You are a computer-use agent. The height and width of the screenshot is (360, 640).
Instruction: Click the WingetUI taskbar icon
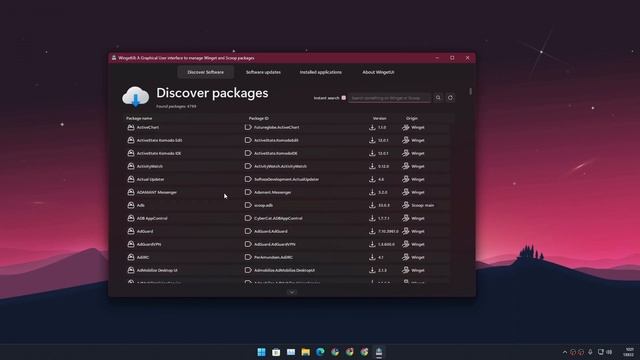coord(379,352)
